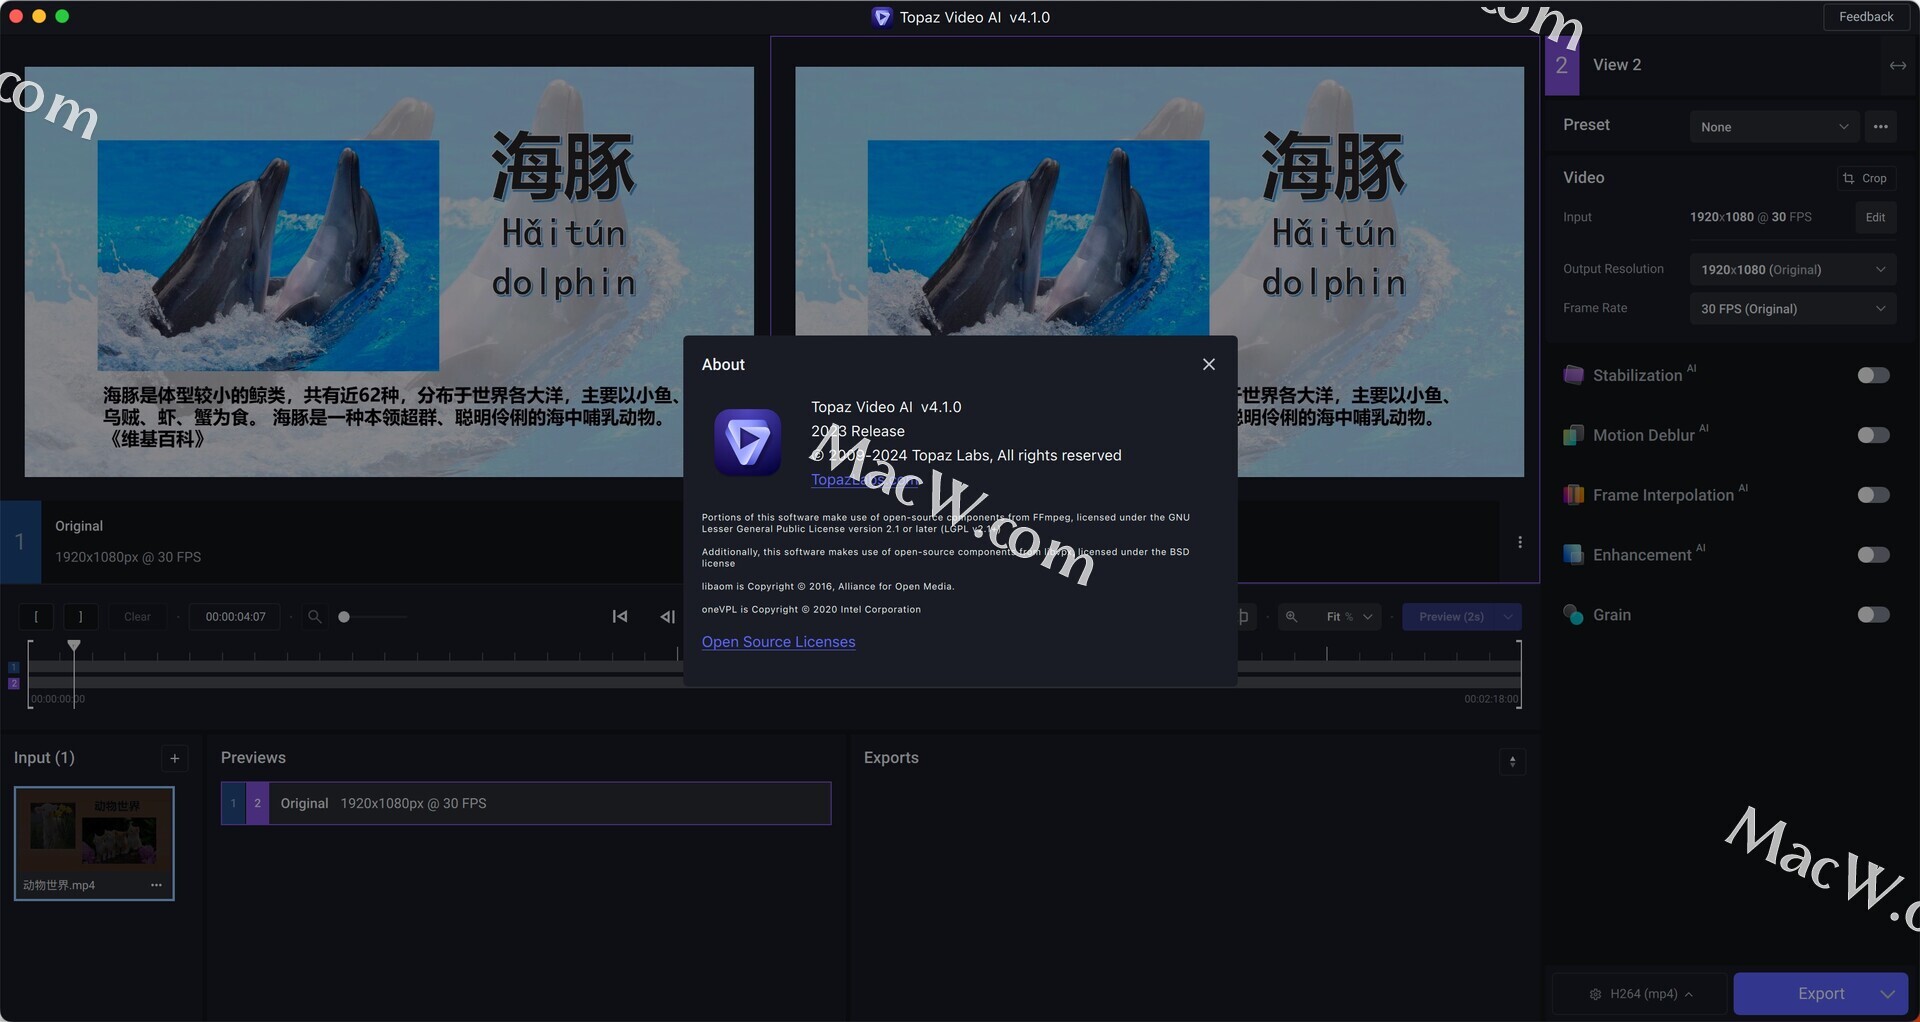
Task: Click the Preview (2s) button
Action: [x=1450, y=617]
